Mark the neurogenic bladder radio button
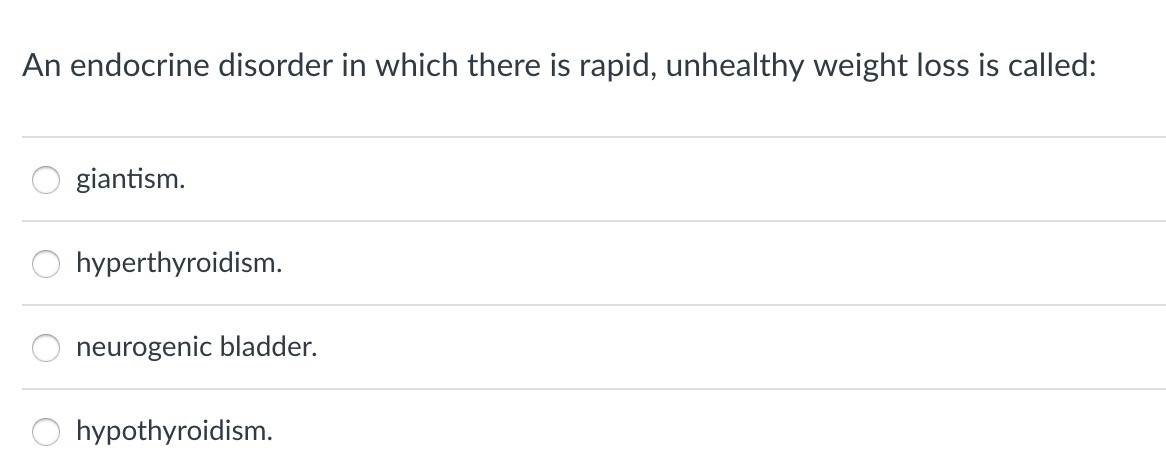Image resolution: width=1166 pixels, height=474 pixels. point(45,348)
